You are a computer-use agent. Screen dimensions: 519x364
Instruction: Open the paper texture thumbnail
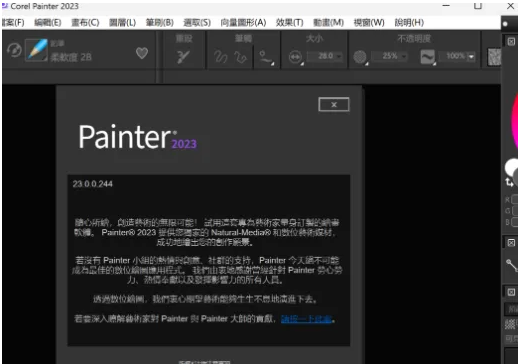[x=494, y=57]
